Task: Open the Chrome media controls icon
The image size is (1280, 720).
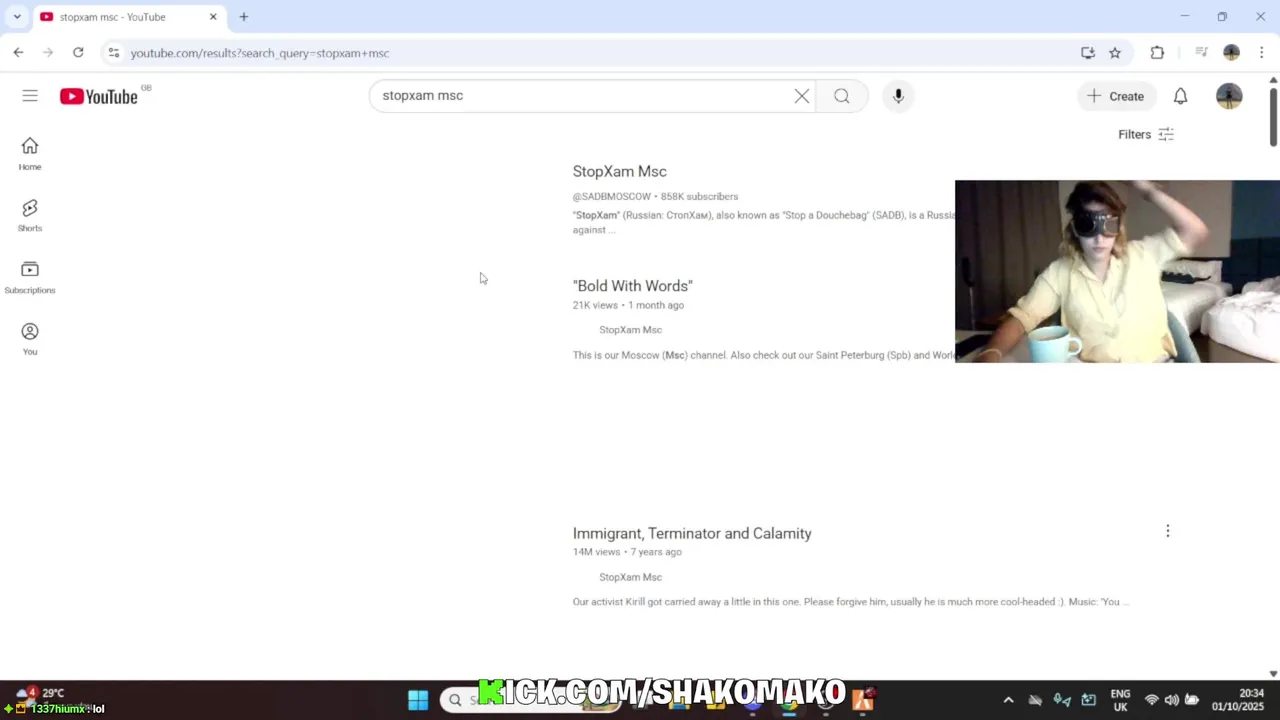Action: (1201, 53)
